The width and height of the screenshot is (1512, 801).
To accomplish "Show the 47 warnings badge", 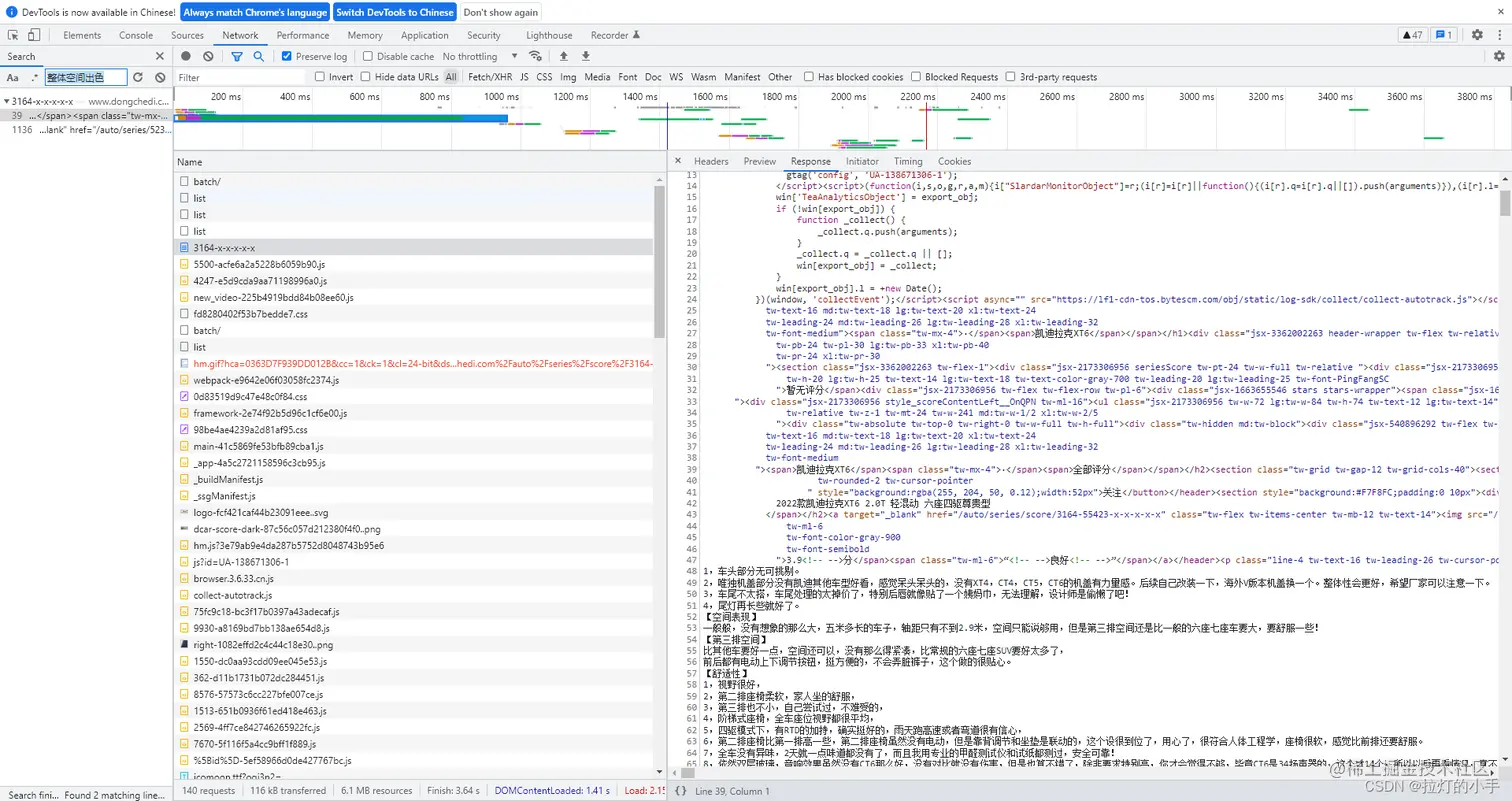I will point(1412,35).
